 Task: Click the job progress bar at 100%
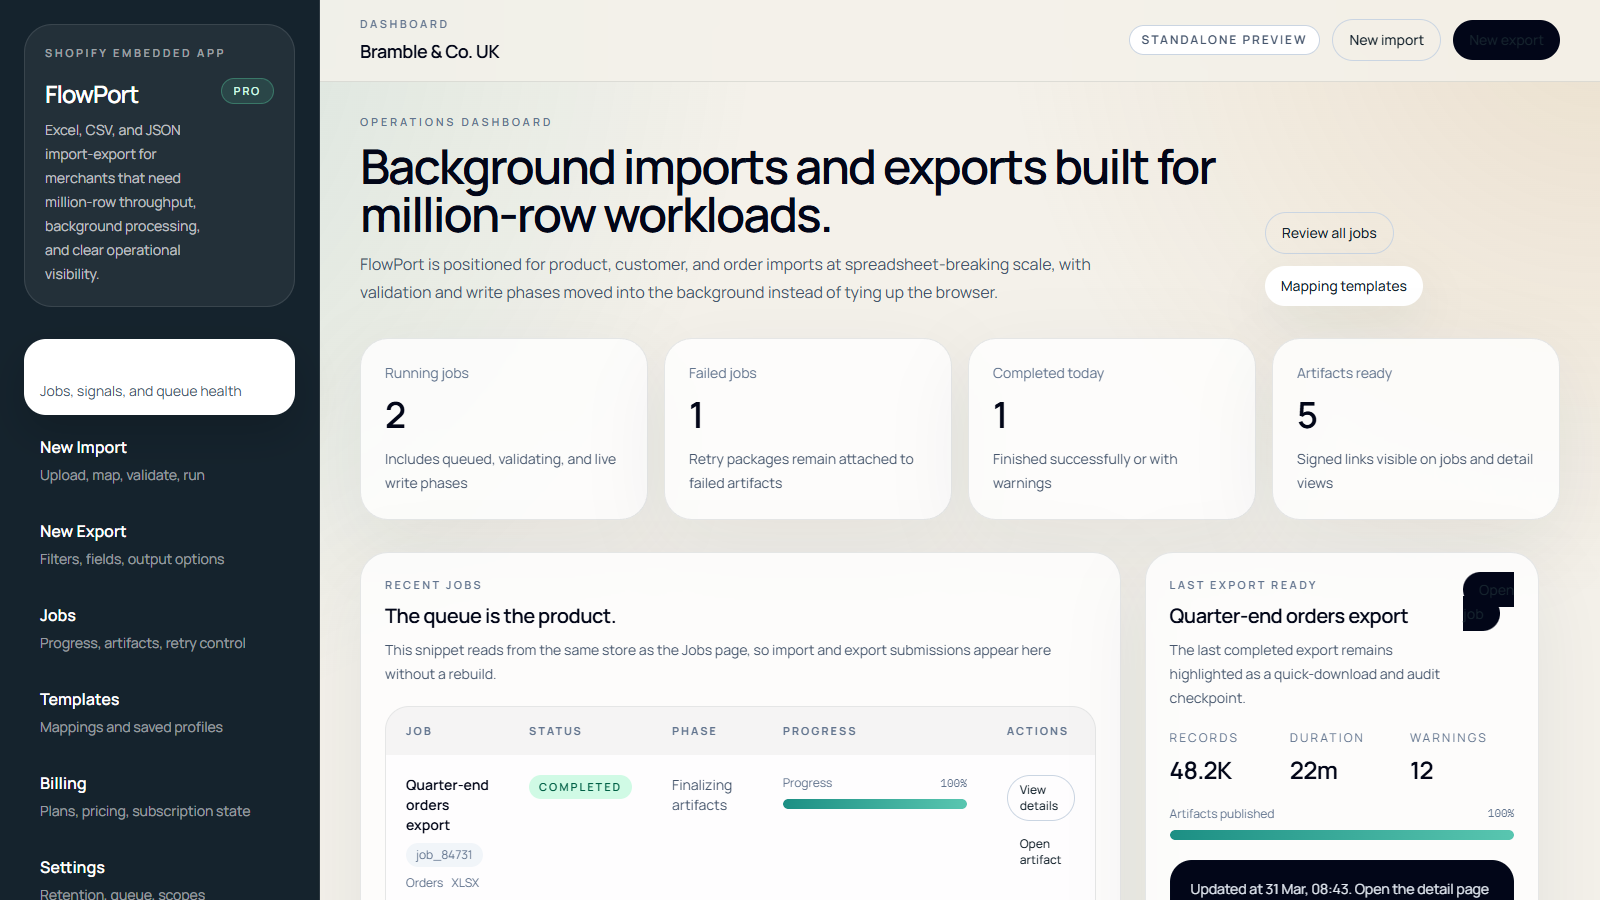[875, 804]
